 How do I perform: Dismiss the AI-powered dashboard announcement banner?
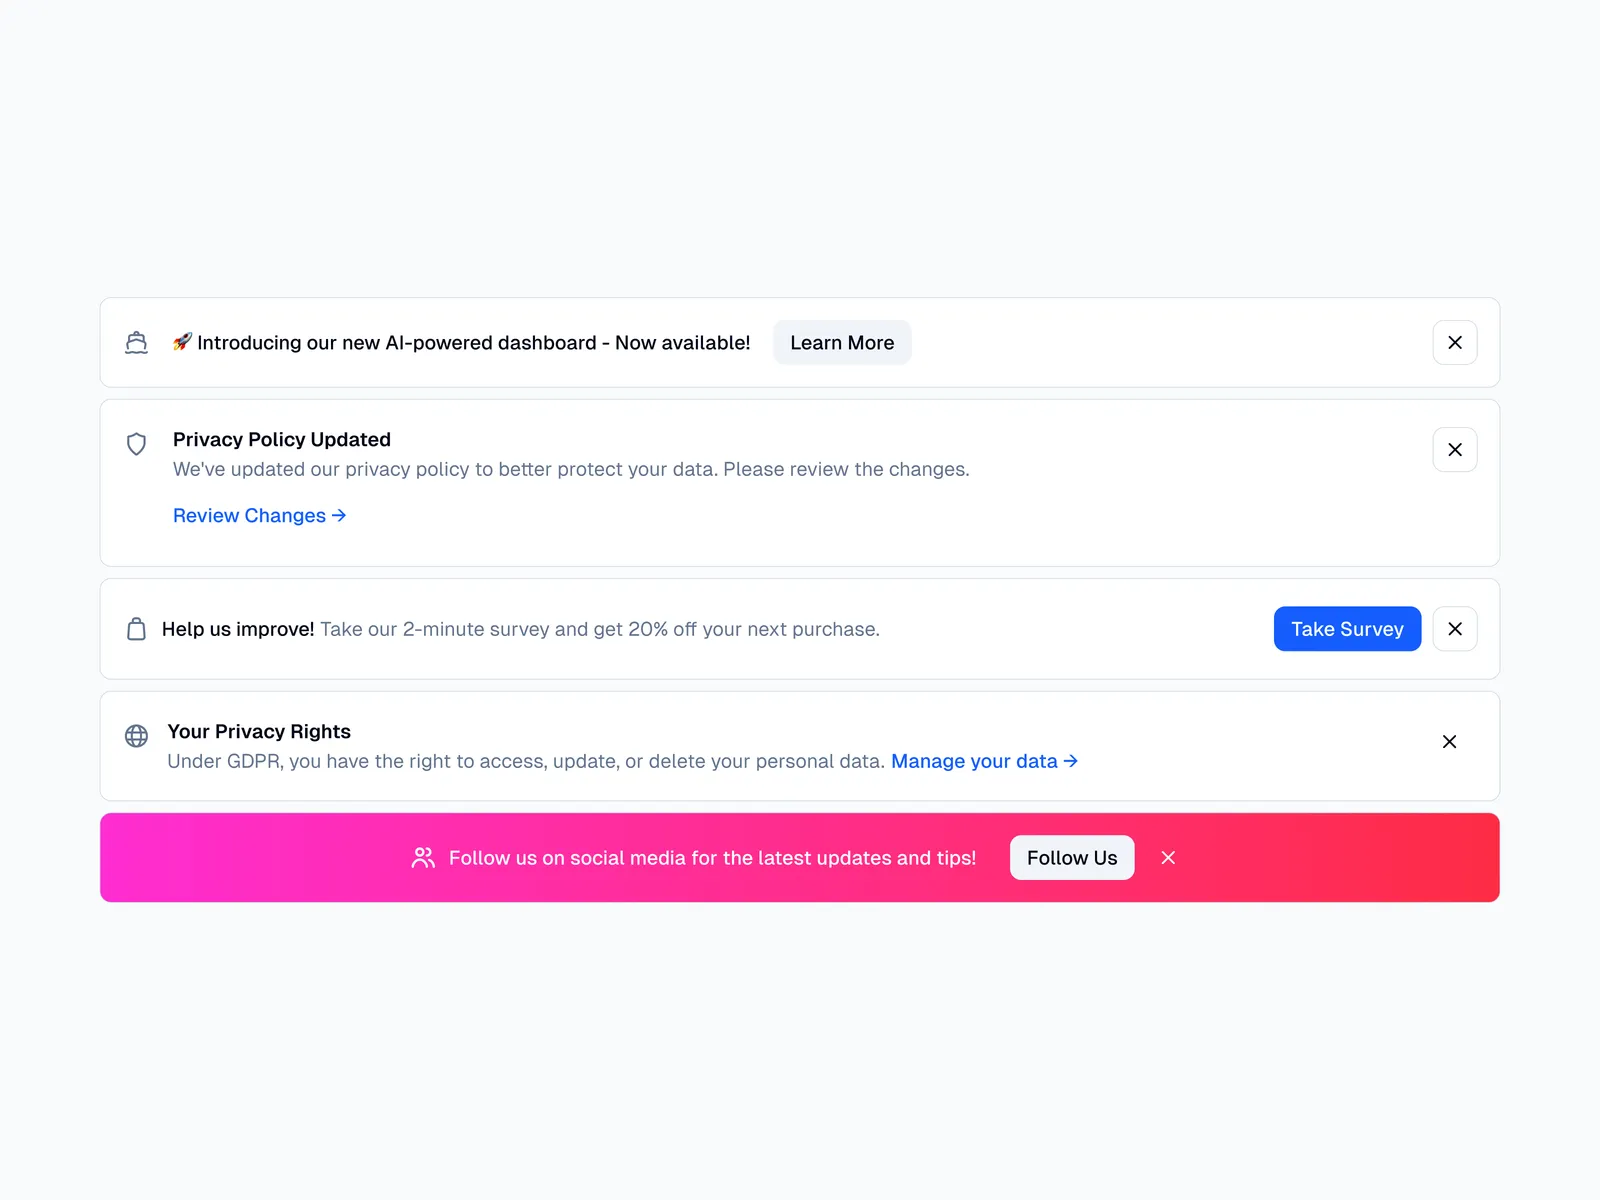pos(1455,343)
